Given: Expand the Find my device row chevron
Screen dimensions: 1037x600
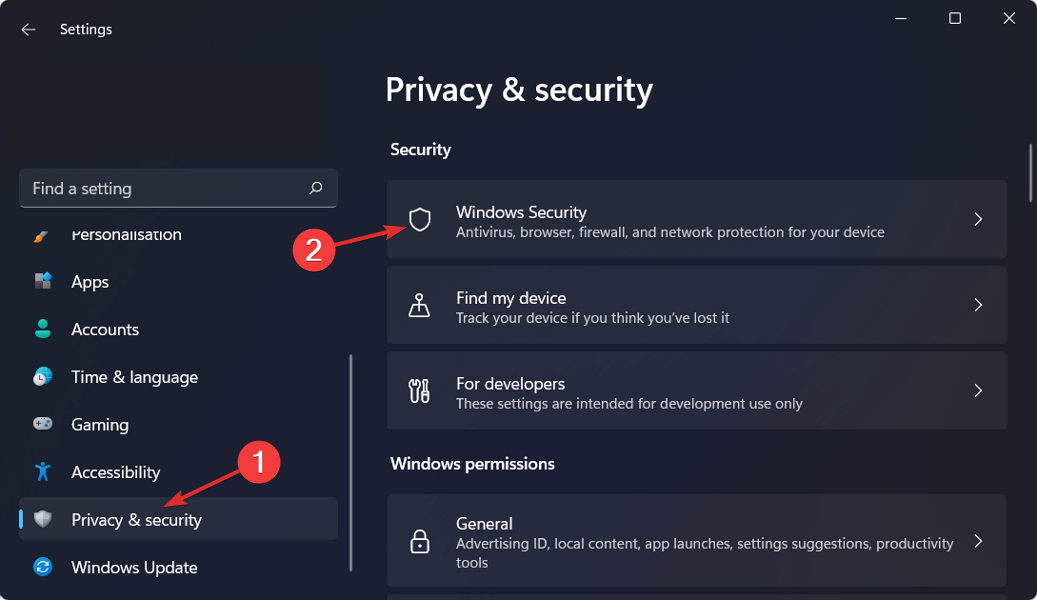Looking at the screenshot, I should [x=978, y=305].
